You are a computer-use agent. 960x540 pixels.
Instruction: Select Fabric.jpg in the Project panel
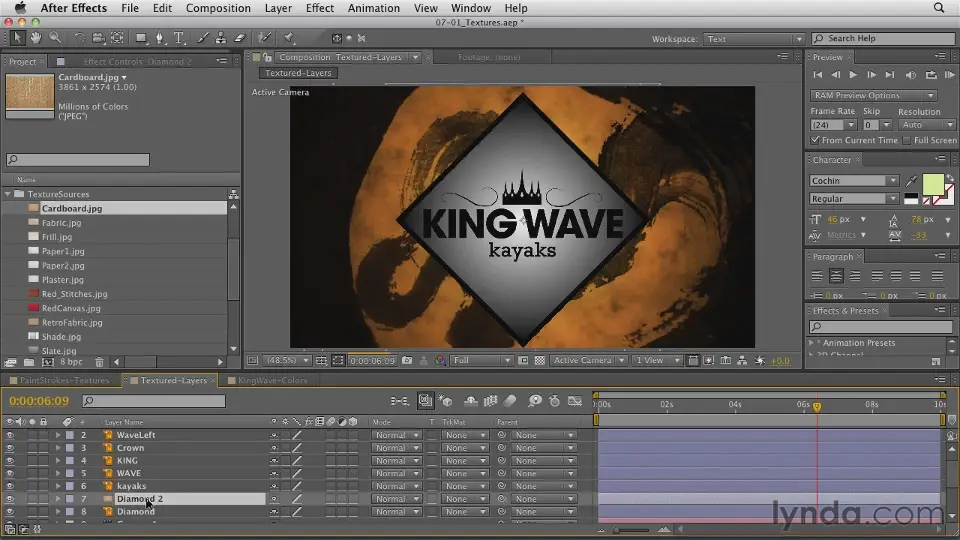[61, 223]
